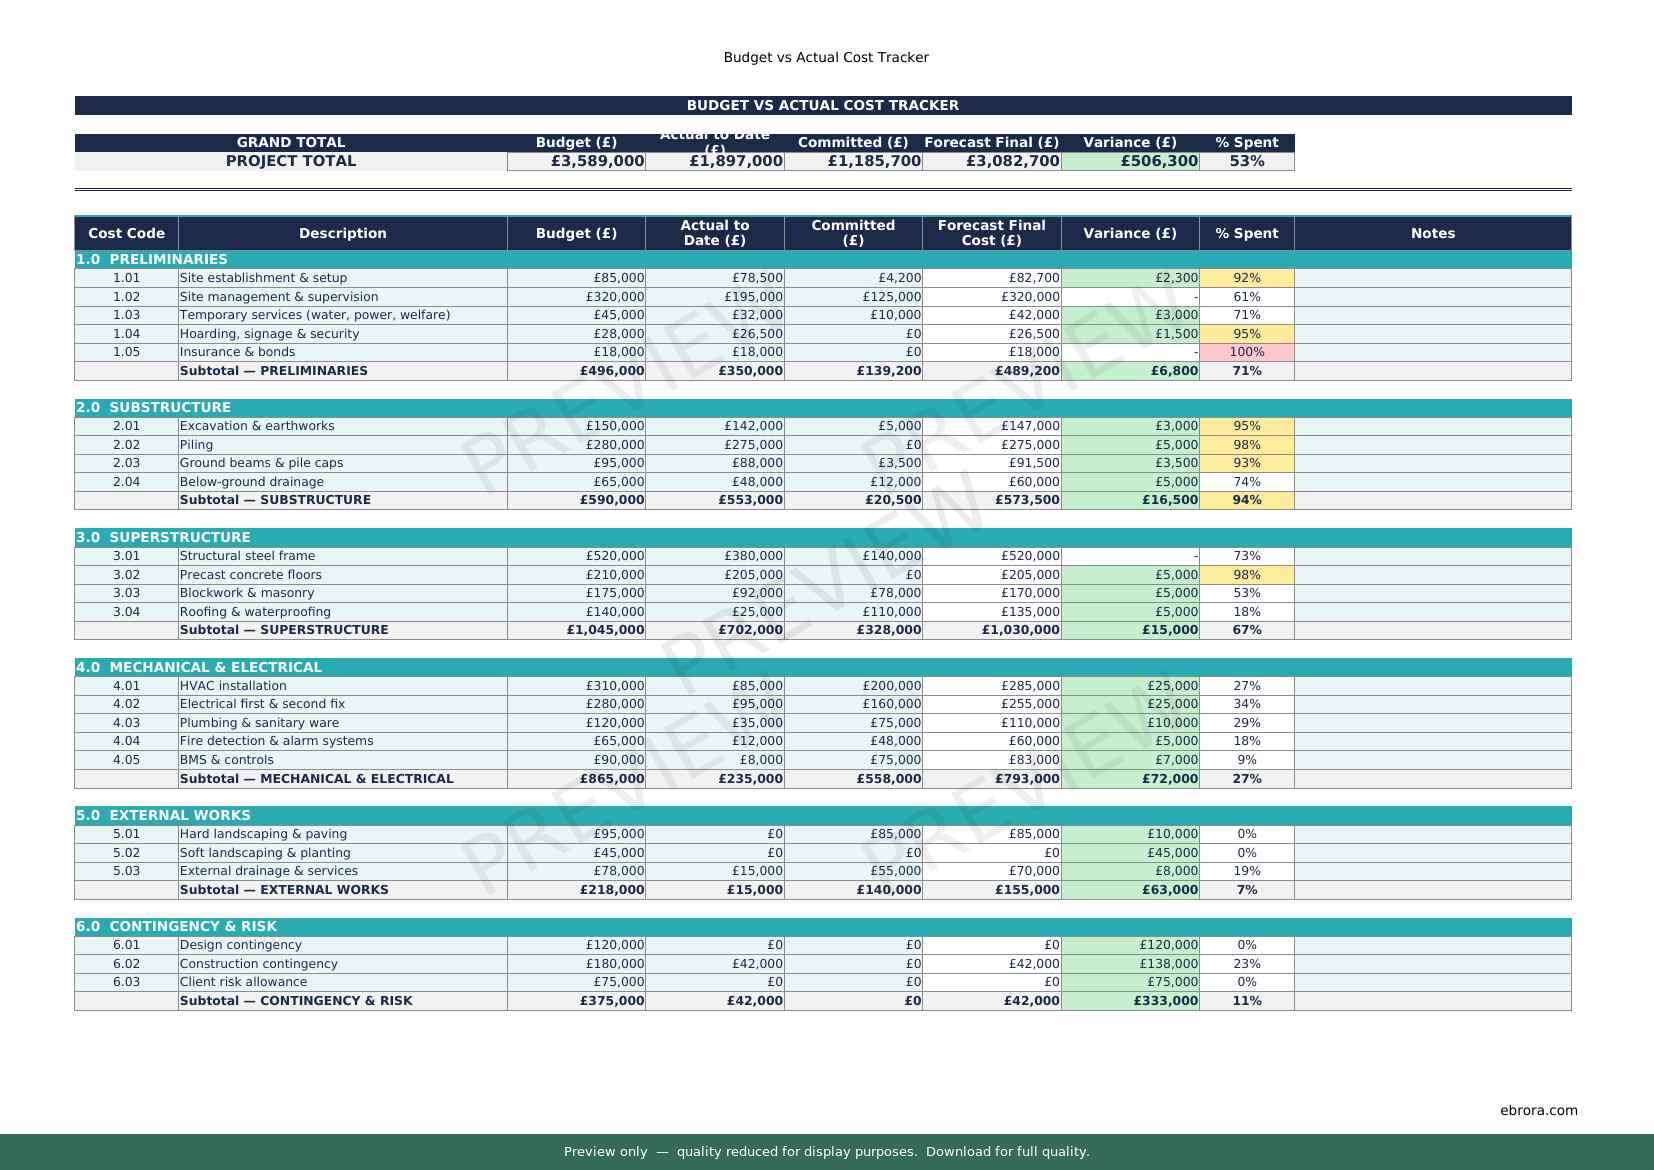Image resolution: width=1654 pixels, height=1170 pixels.
Task: Click the Structural steel frame budget cell £520,000
Action: click(x=577, y=556)
